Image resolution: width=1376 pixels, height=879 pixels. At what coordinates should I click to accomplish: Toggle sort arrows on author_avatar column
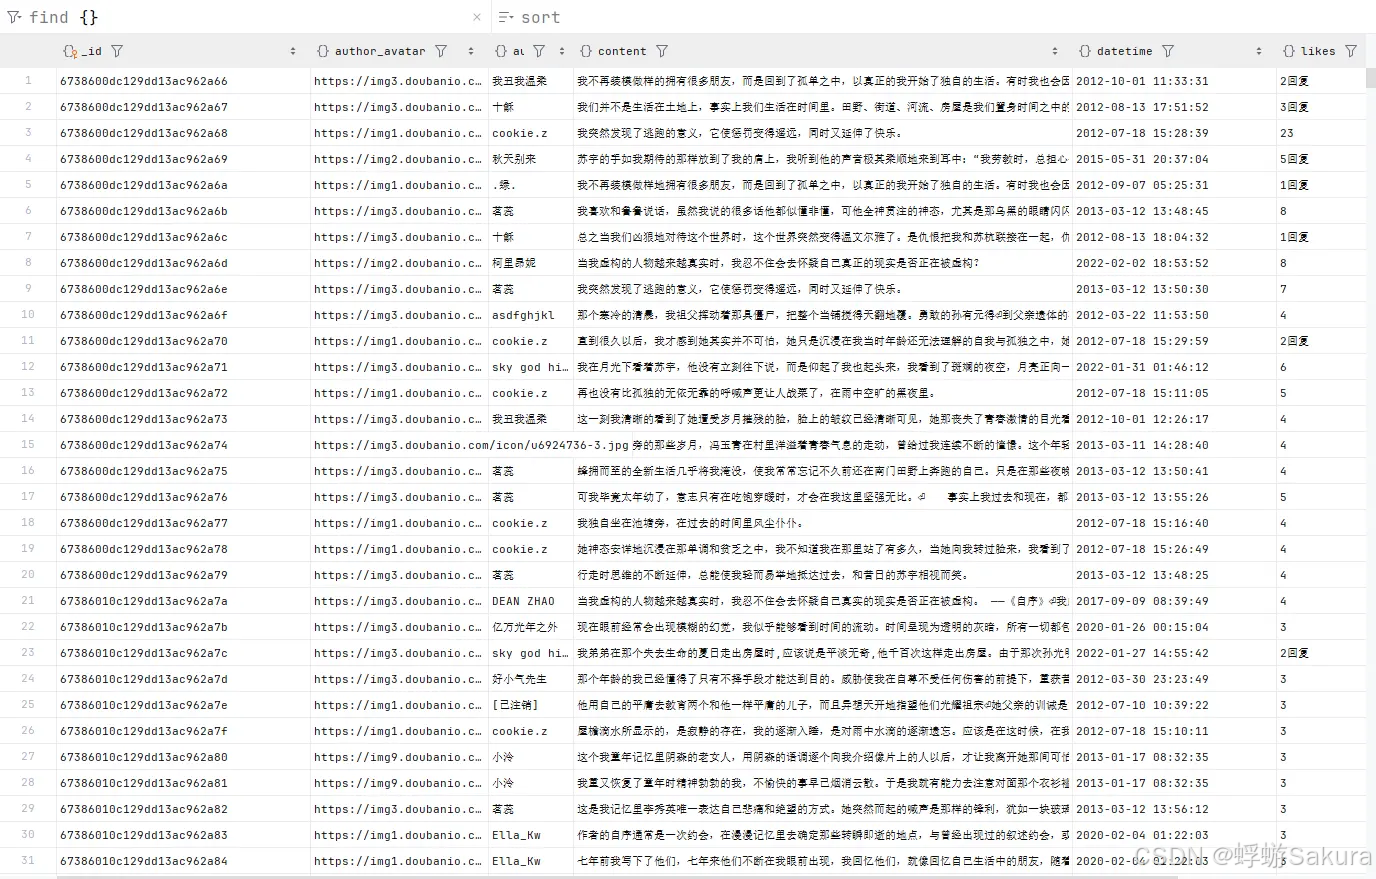click(x=469, y=51)
